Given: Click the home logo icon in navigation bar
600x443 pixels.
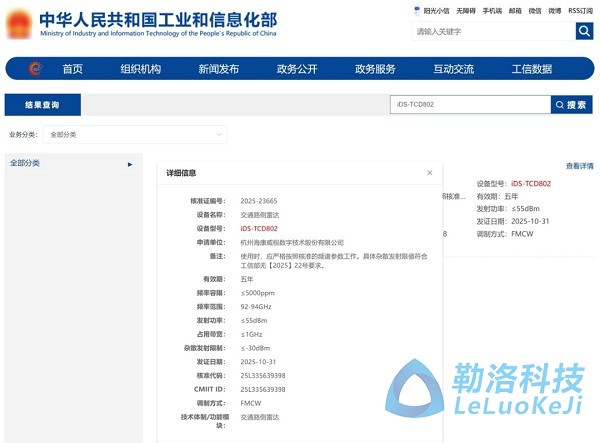Looking at the screenshot, I should click(x=35, y=69).
